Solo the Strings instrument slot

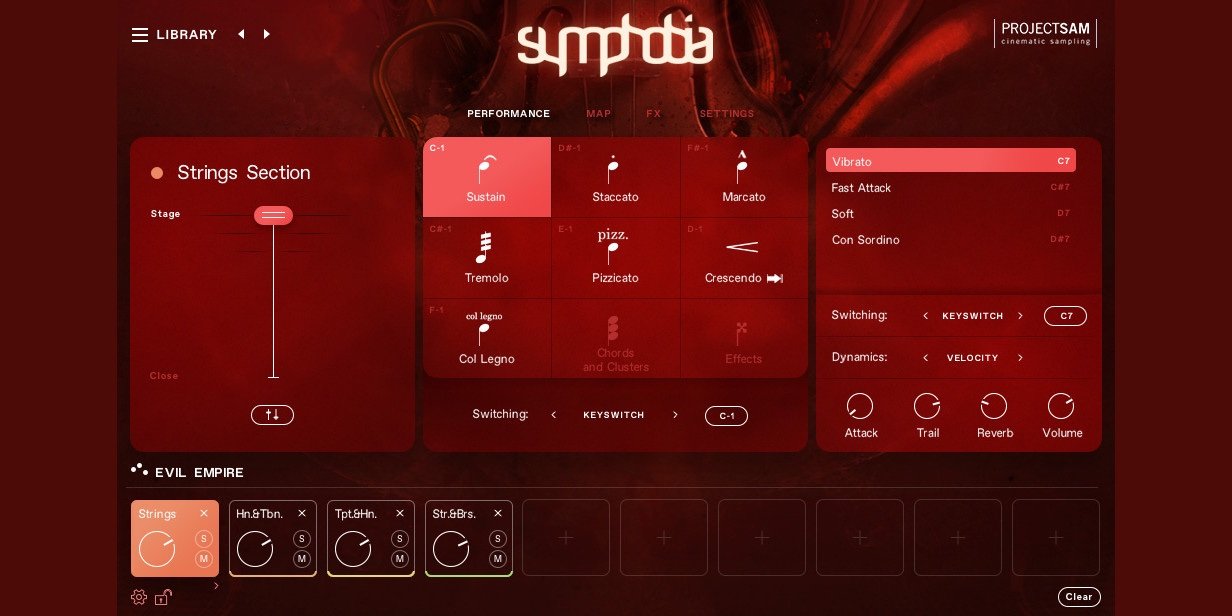point(203,538)
